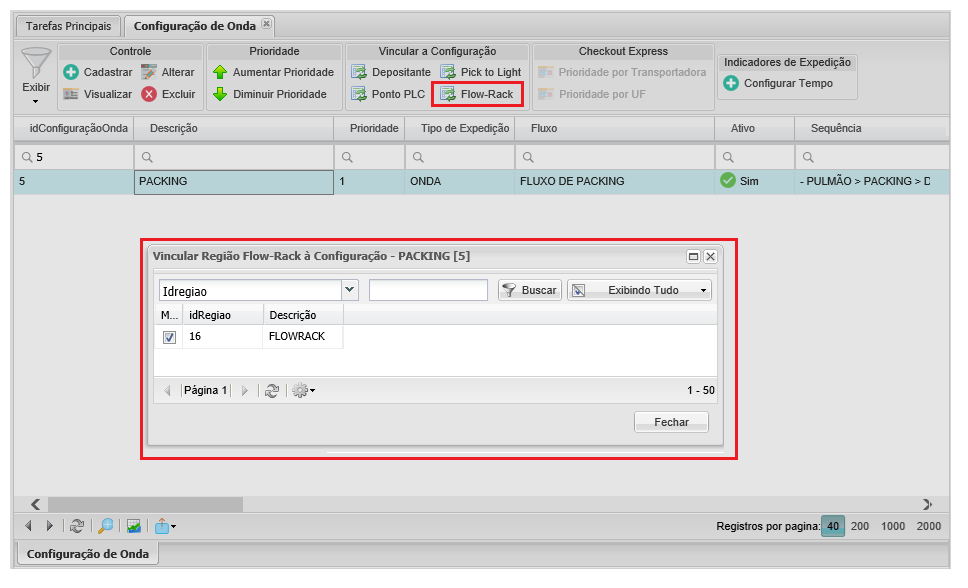Go to previous page in dialog pager

167,391
